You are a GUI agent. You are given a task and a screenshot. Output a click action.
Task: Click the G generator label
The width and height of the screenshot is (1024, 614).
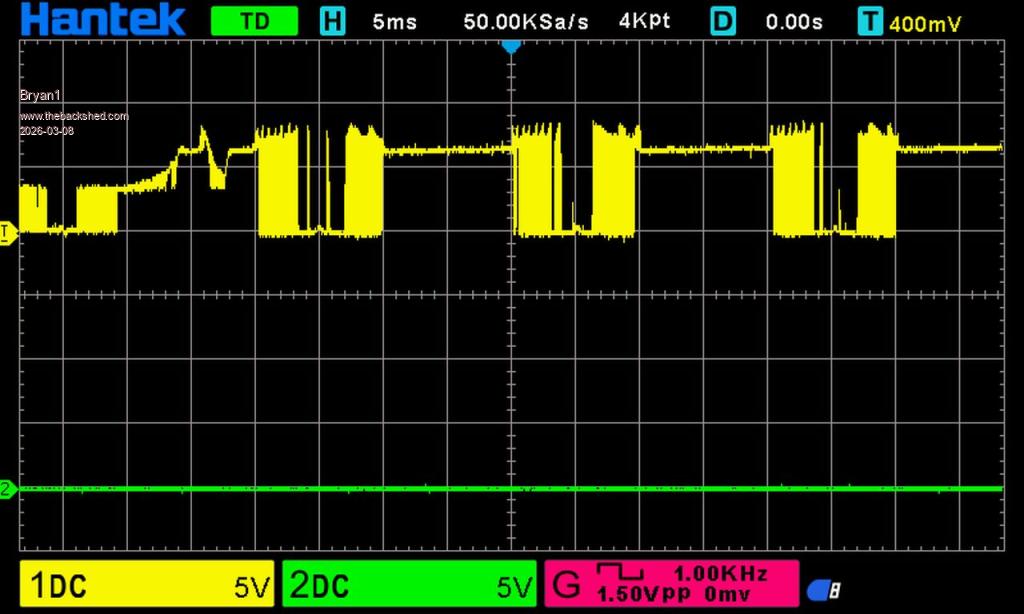tap(565, 585)
